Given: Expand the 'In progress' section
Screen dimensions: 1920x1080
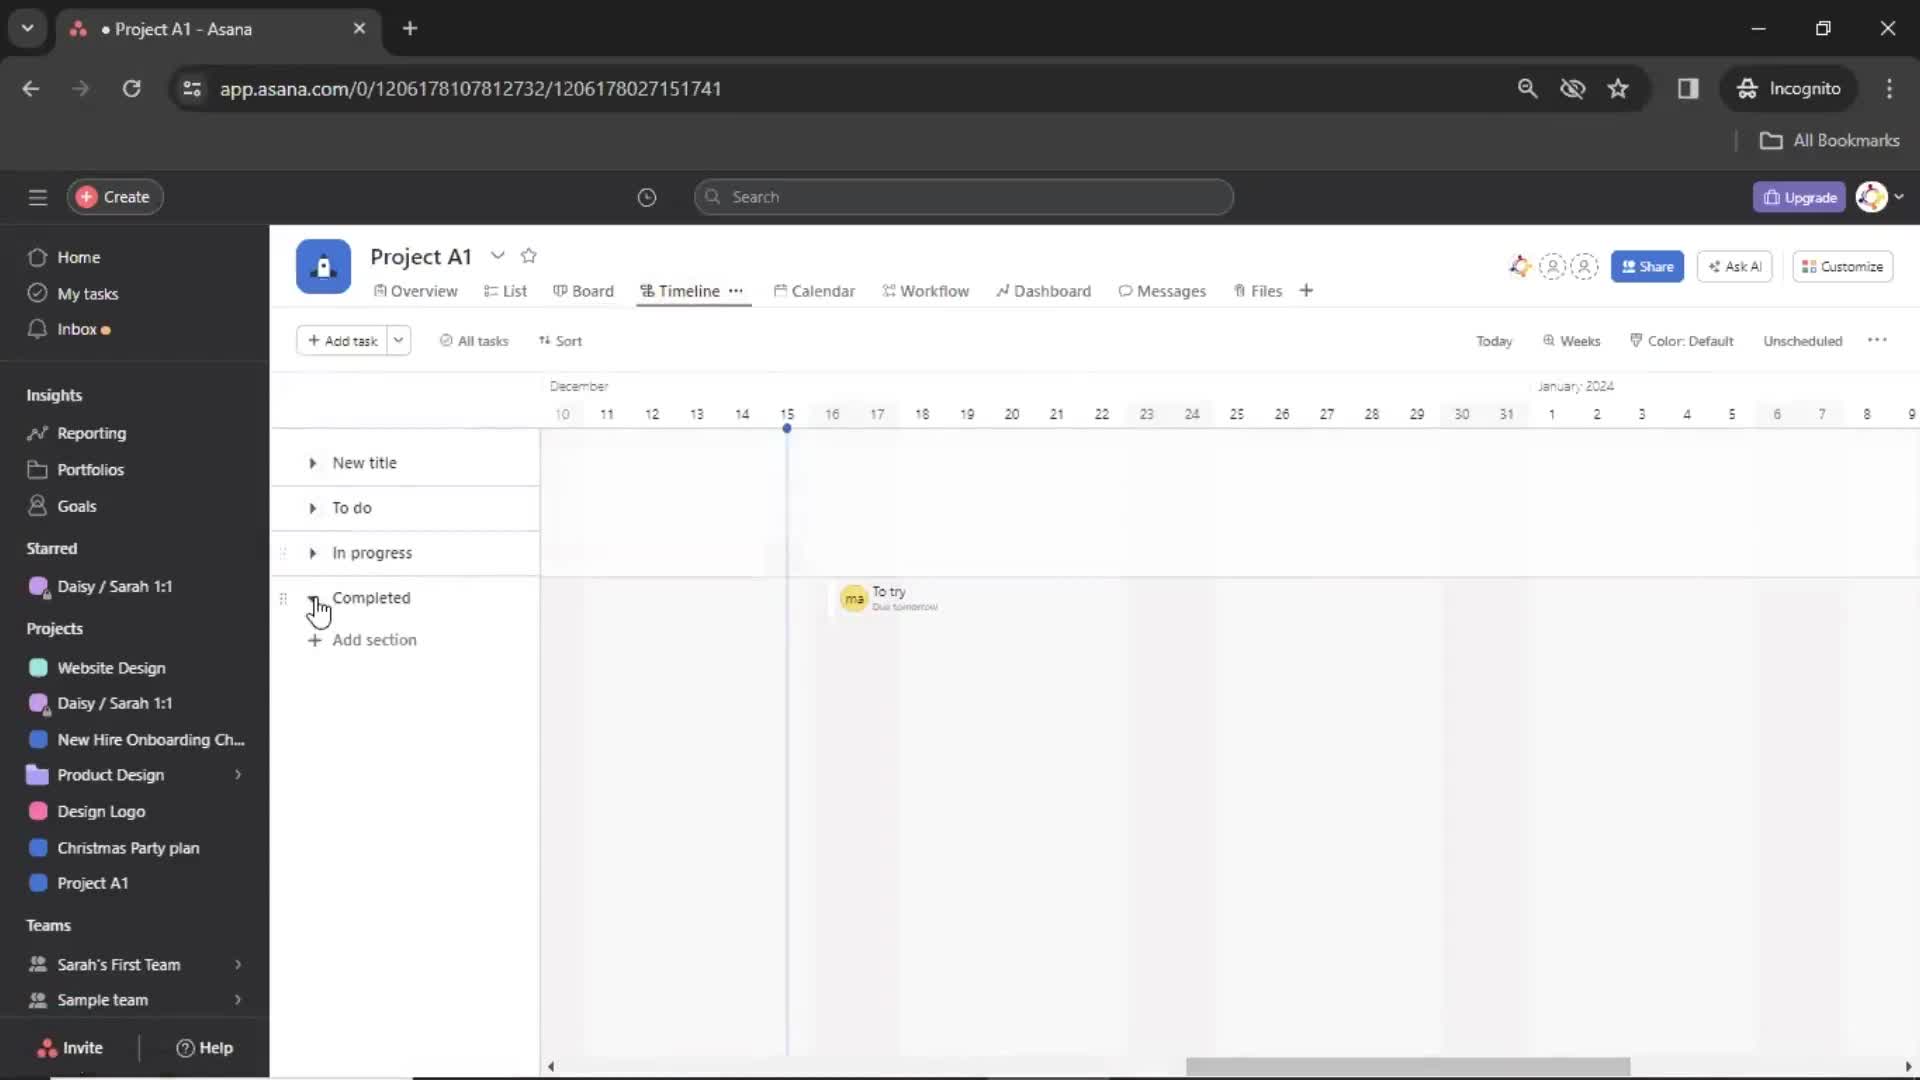Looking at the screenshot, I should point(313,553).
